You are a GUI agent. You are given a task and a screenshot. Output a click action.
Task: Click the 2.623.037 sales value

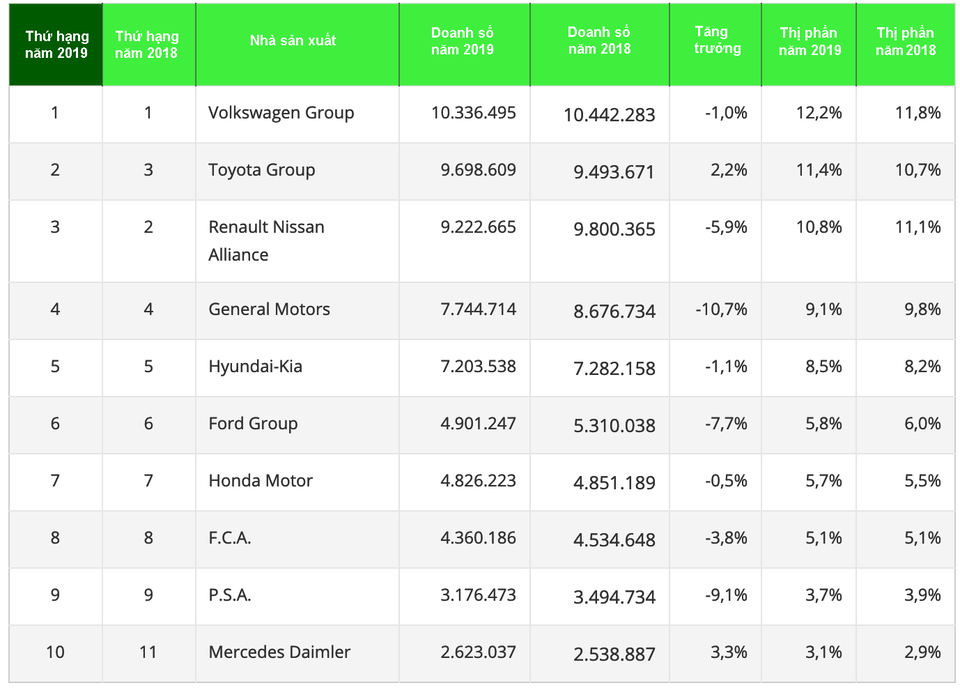pos(478,652)
